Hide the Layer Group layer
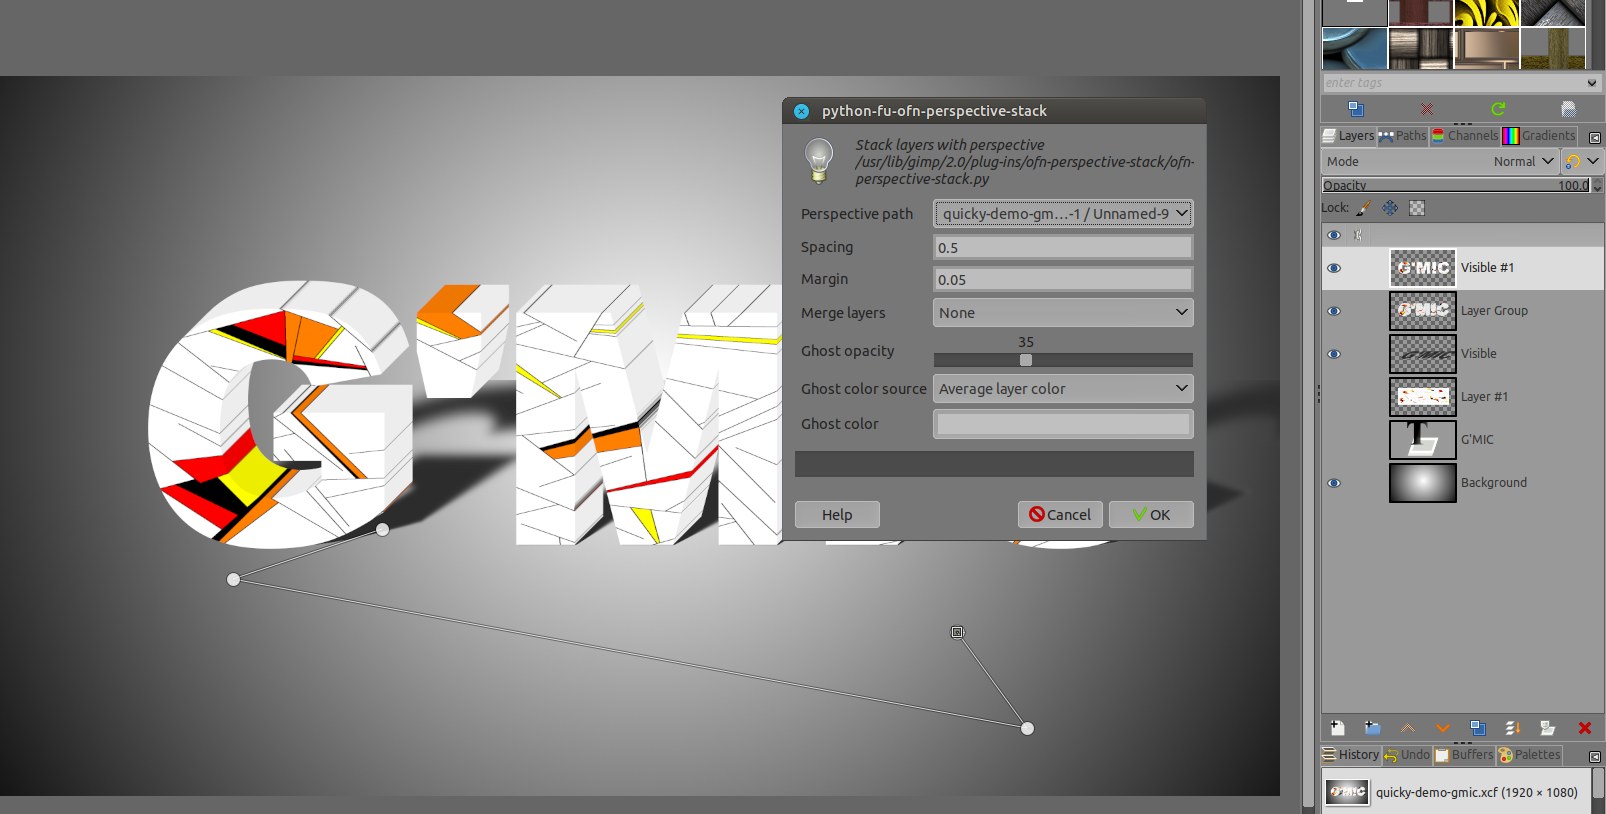Image resolution: width=1606 pixels, height=814 pixels. click(x=1334, y=311)
